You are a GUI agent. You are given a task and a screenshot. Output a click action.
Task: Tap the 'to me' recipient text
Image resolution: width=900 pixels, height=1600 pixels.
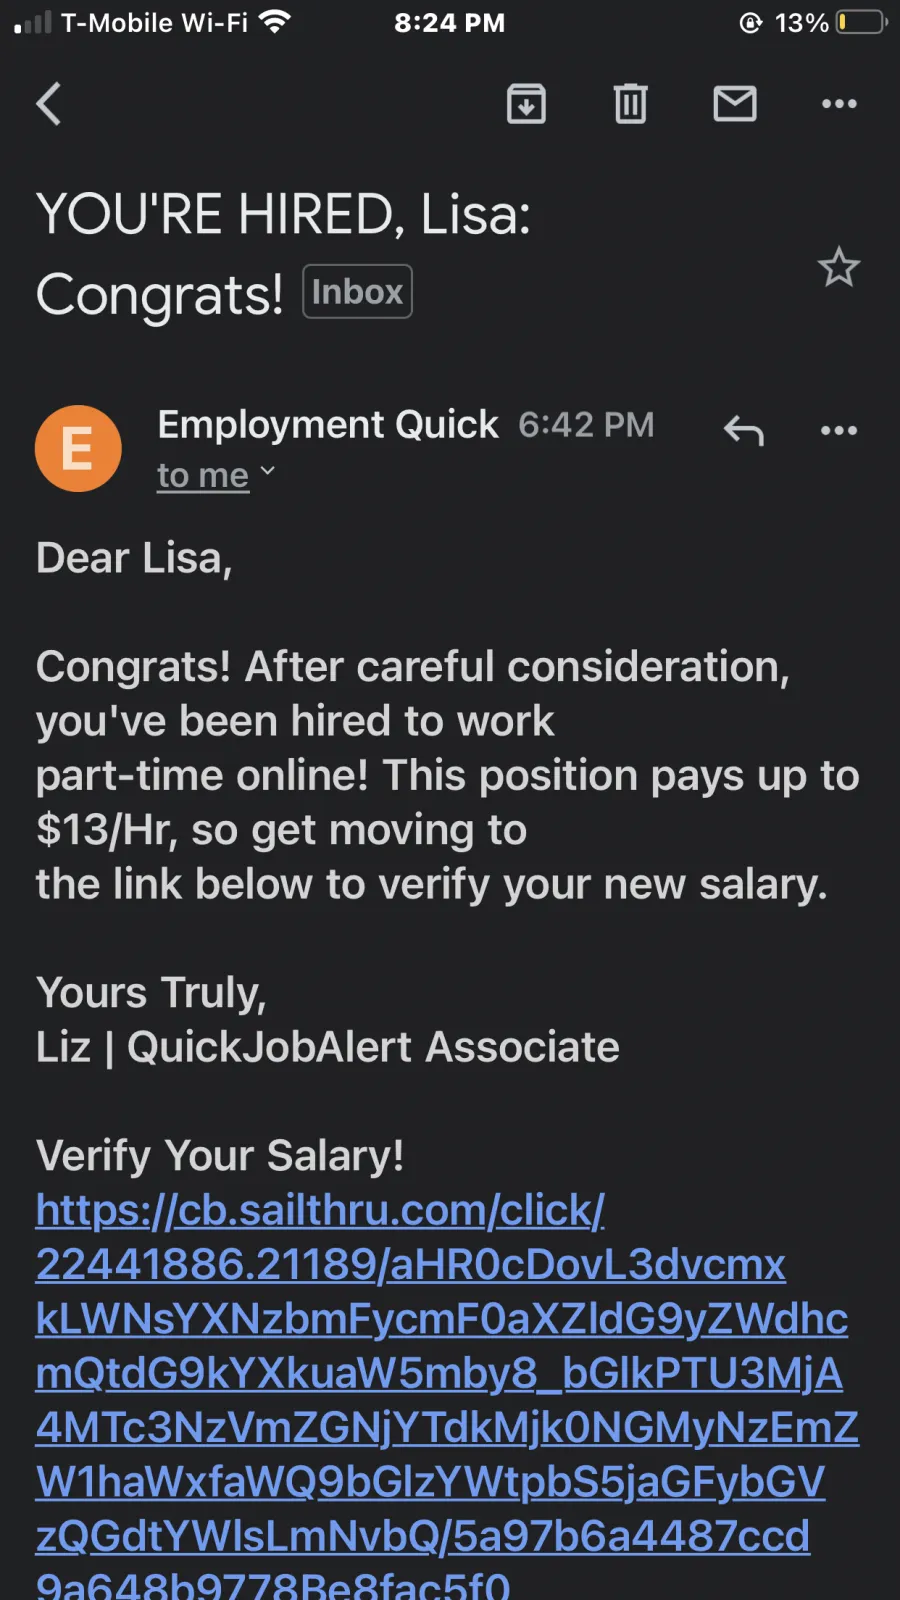click(x=203, y=476)
